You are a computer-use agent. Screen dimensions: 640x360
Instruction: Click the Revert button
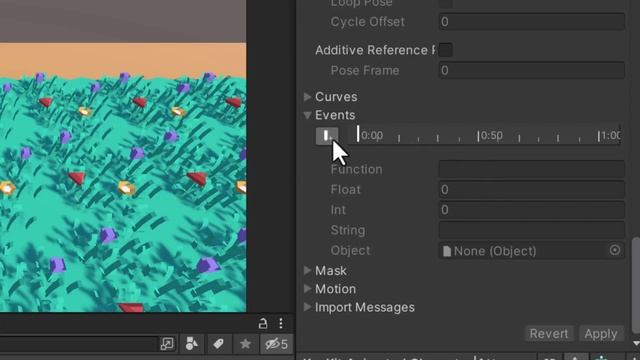(x=549, y=333)
